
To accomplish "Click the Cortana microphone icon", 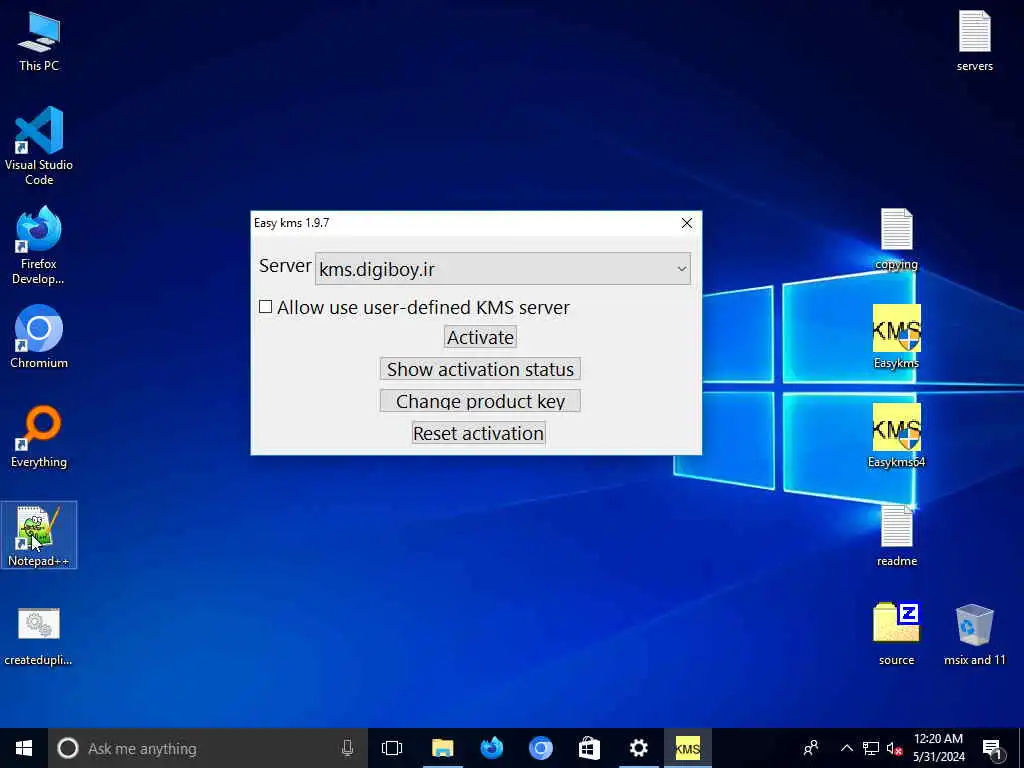I will click(347, 748).
